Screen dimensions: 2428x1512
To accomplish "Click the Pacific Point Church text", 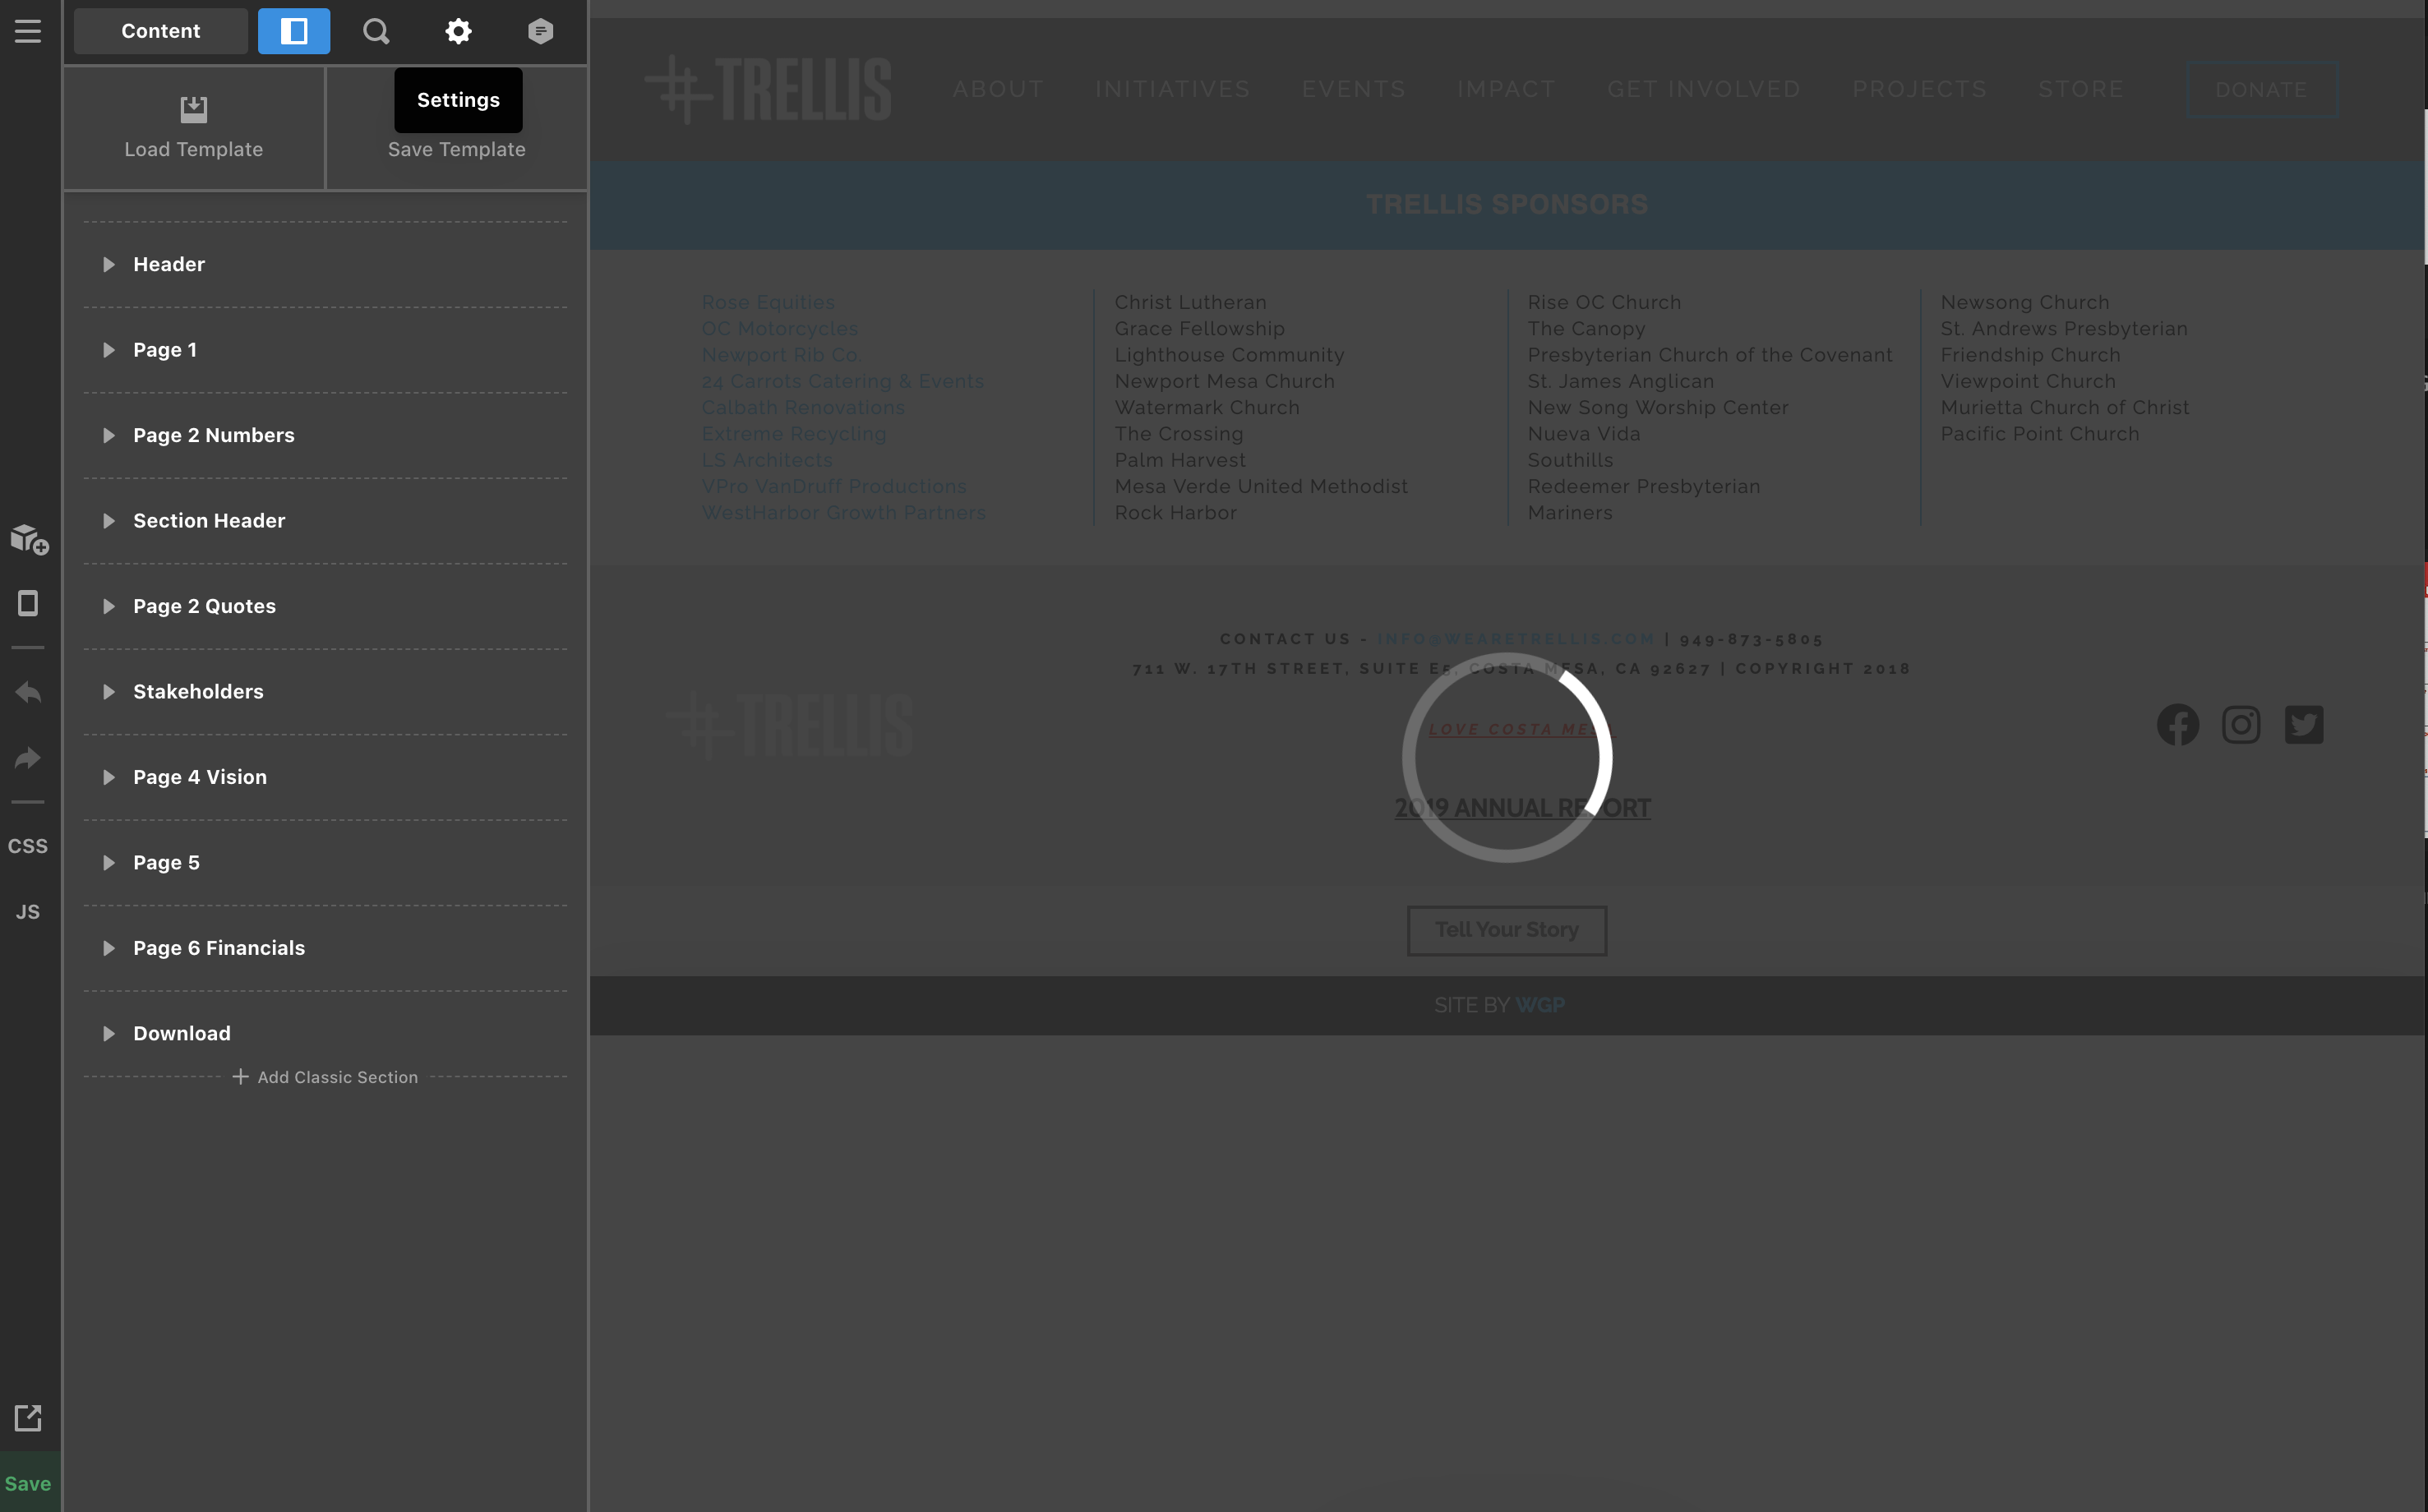I will [x=2040, y=434].
